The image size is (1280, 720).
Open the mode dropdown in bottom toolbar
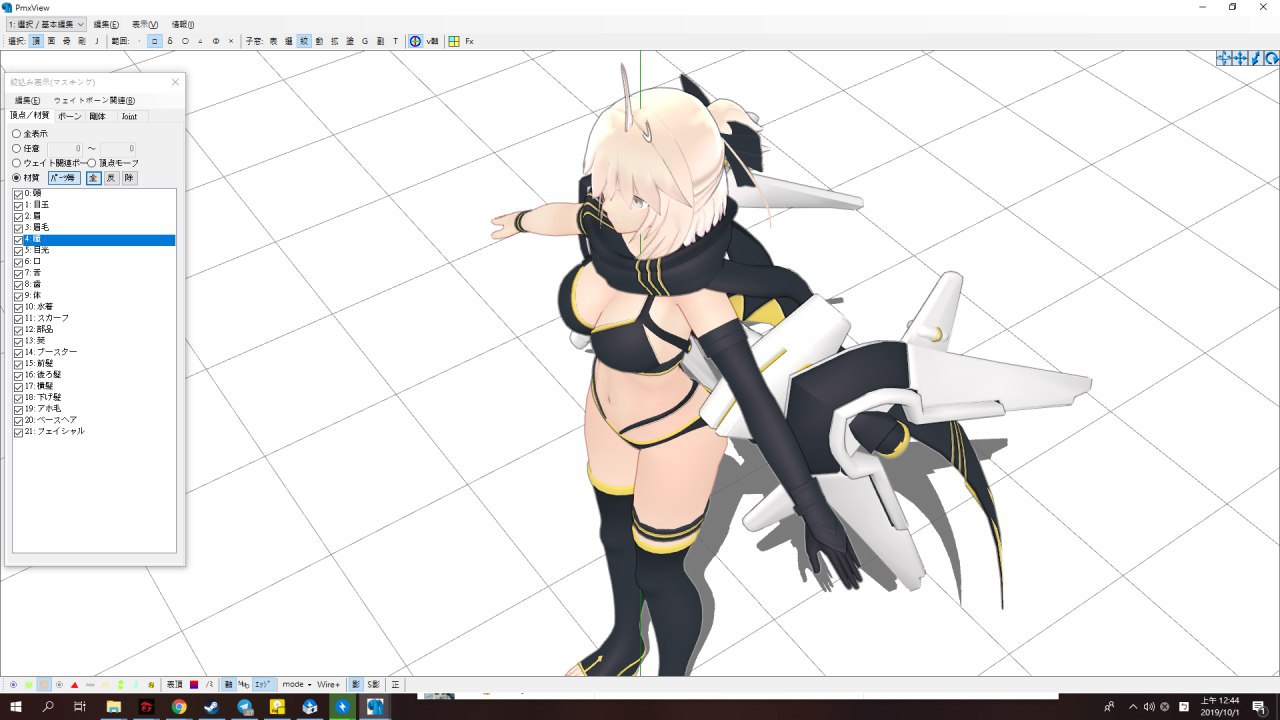[297, 685]
